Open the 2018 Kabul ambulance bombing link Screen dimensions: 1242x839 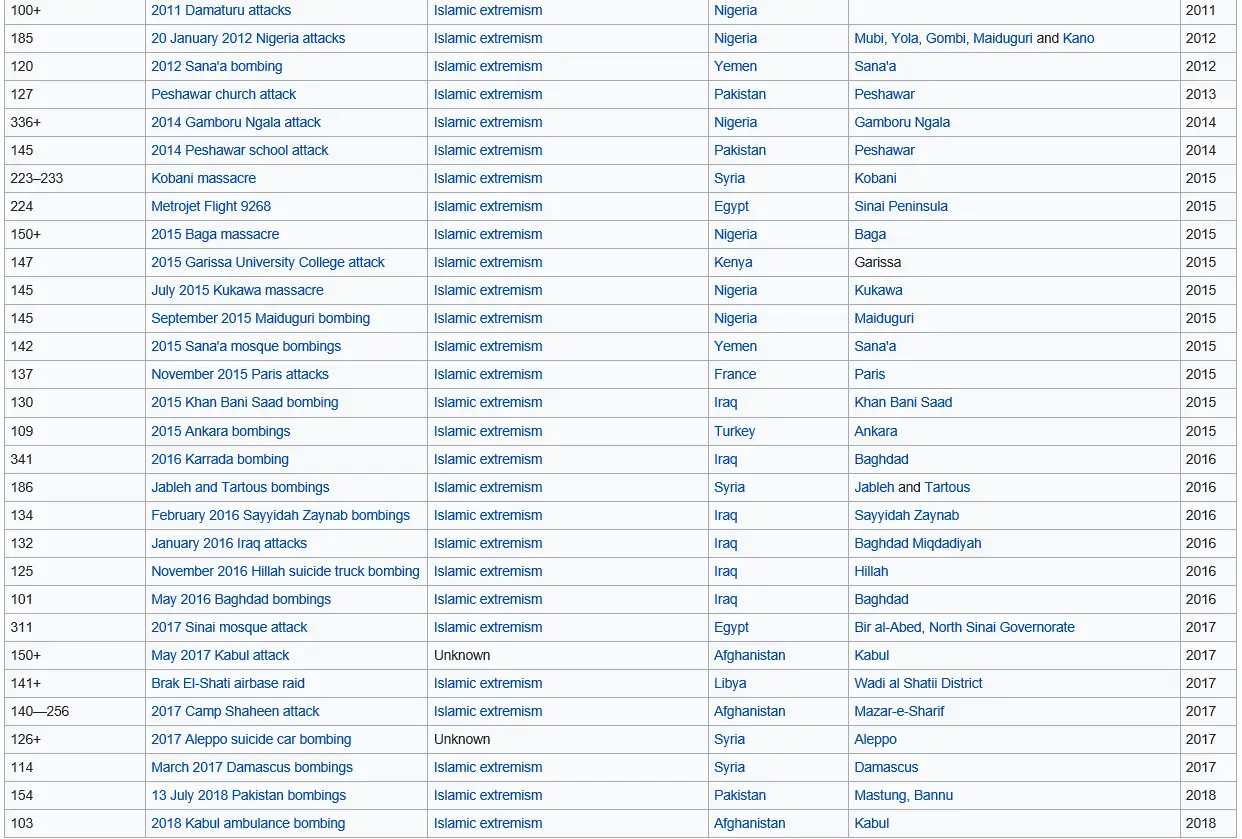(x=248, y=823)
